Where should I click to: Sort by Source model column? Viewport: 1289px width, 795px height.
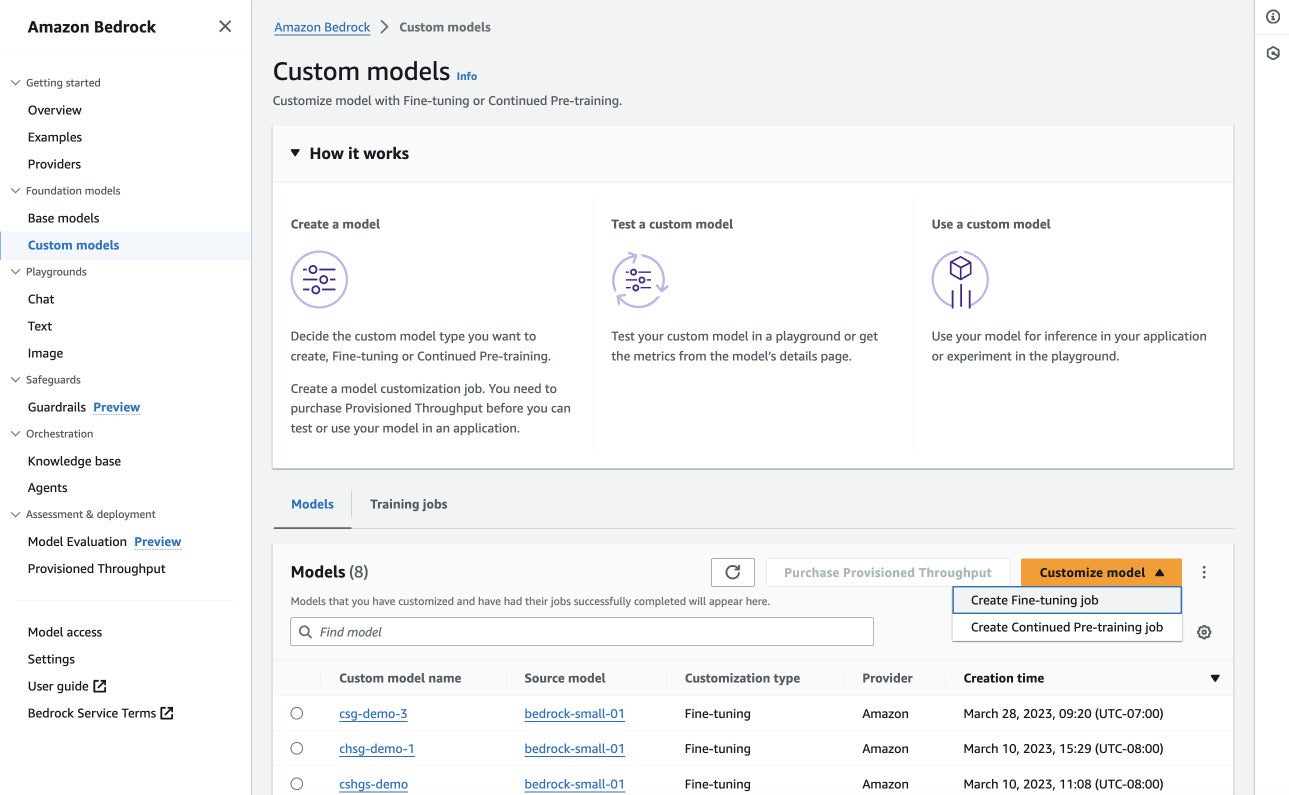point(565,678)
